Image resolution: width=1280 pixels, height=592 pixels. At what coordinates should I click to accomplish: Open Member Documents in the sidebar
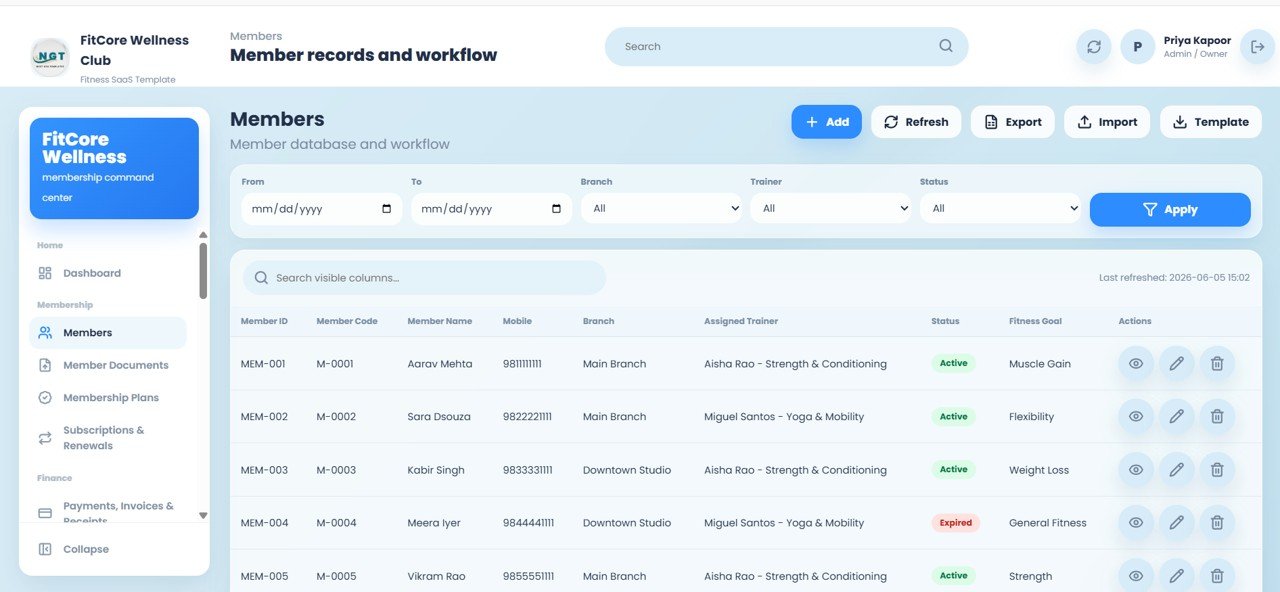(x=108, y=365)
